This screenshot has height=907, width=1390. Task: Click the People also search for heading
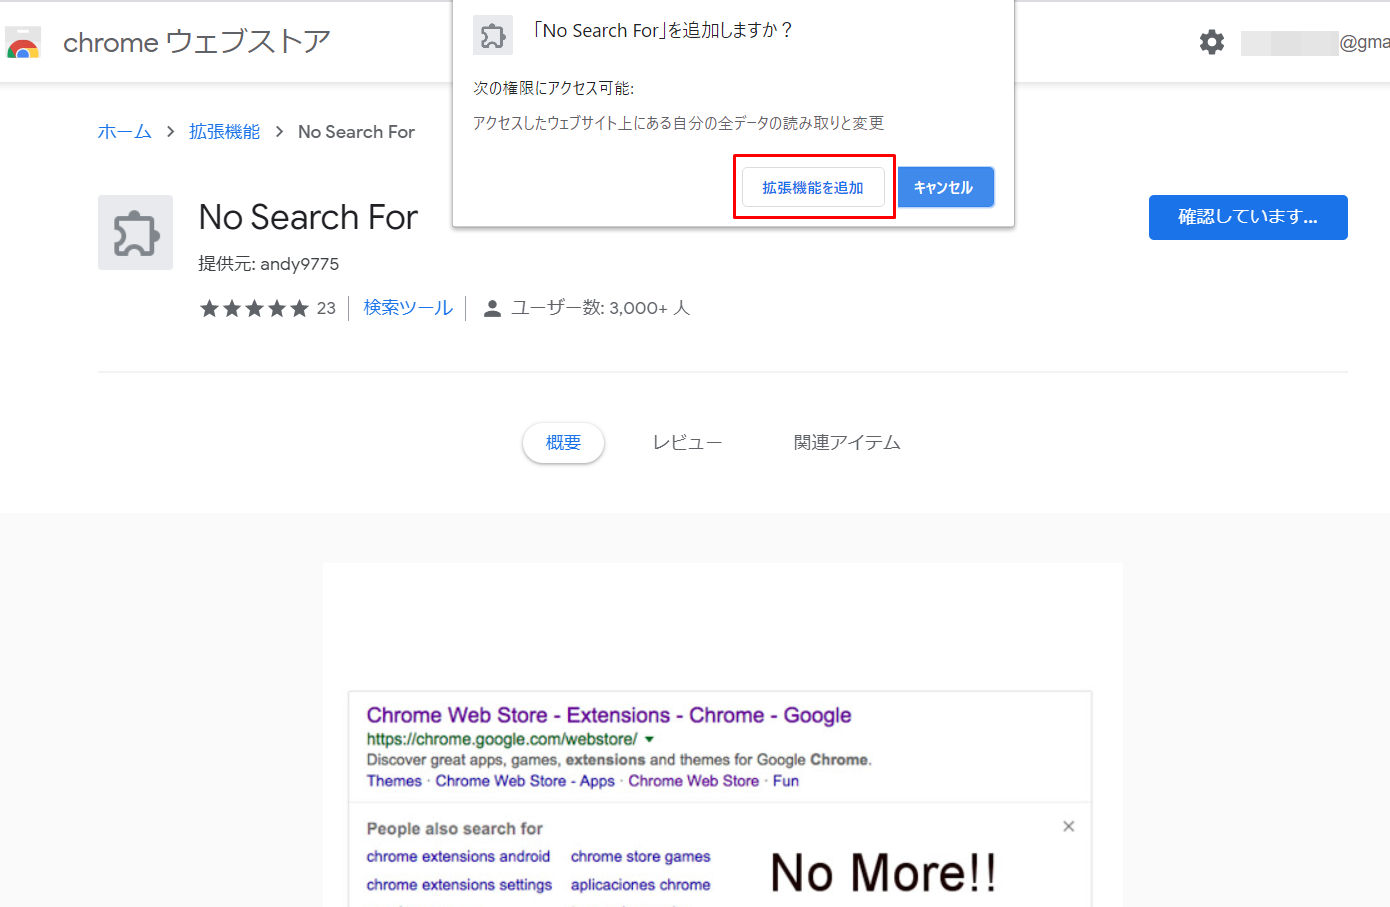coord(455,828)
